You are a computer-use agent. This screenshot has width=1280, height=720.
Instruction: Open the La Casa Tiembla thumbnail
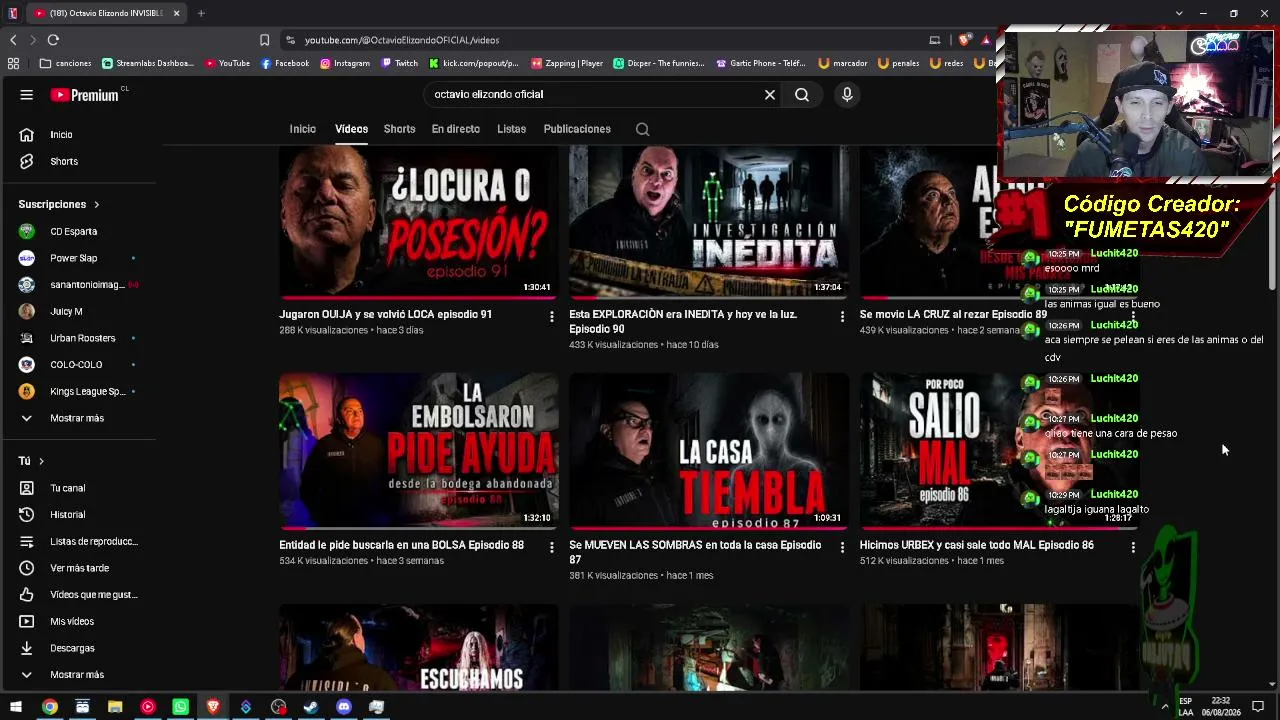[x=709, y=451]
